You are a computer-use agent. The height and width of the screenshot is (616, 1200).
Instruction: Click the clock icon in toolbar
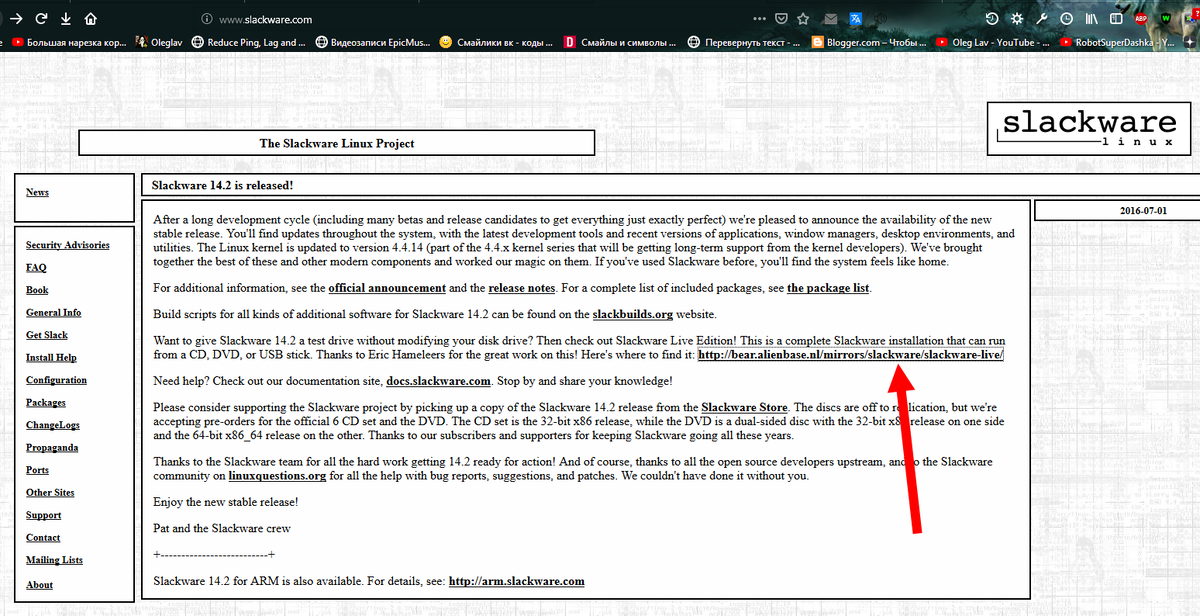pos(1067,19)
